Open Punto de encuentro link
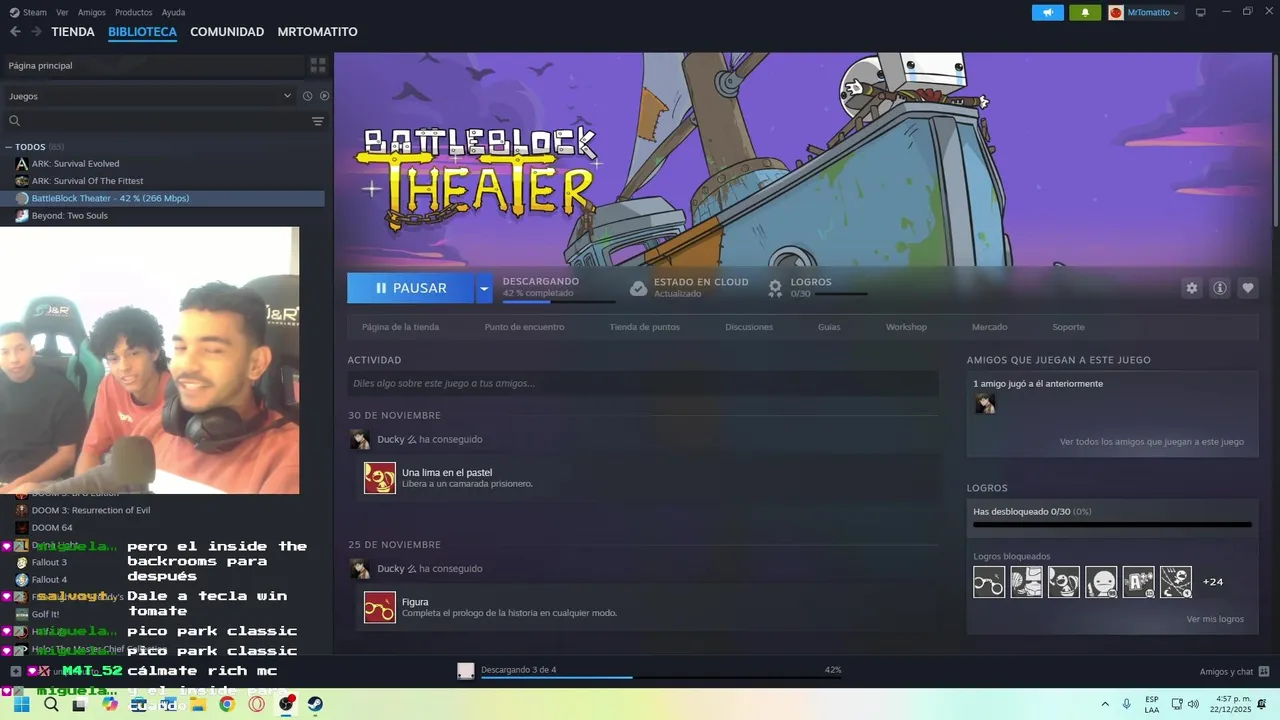Image resolution: width=1280 pixels, height=720 pixels. (x=524, y=327)
